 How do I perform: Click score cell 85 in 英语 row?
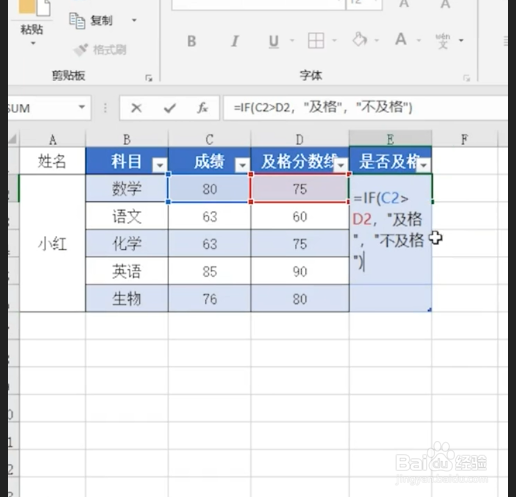pos(209,271)
